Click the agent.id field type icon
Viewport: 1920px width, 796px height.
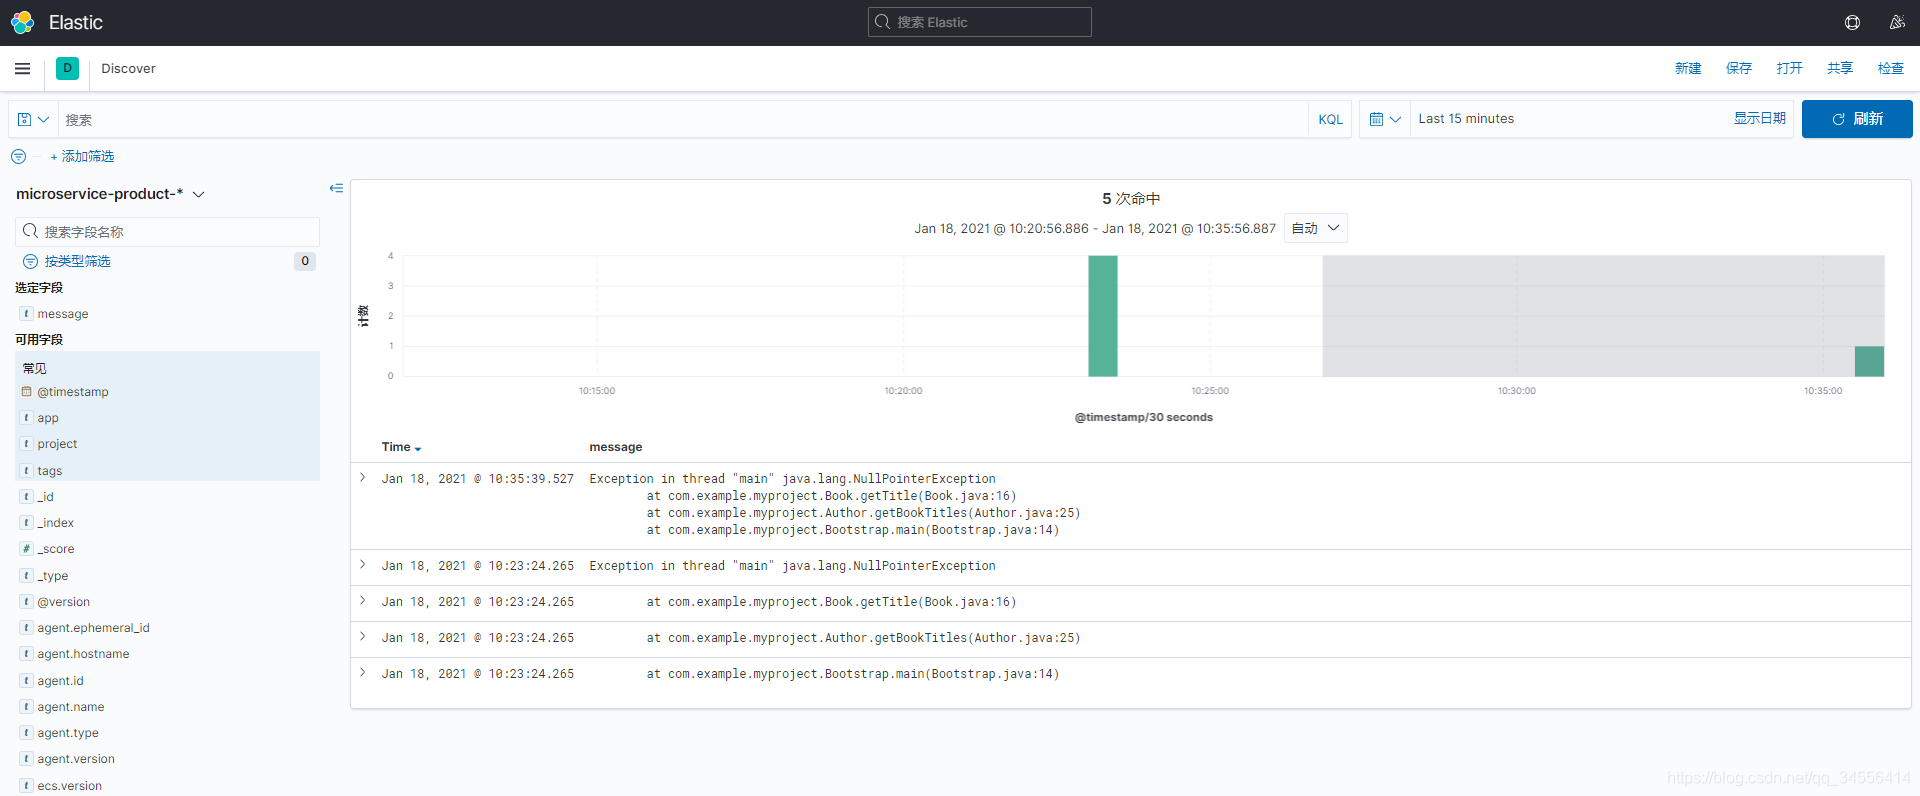(x=27, y=681)
